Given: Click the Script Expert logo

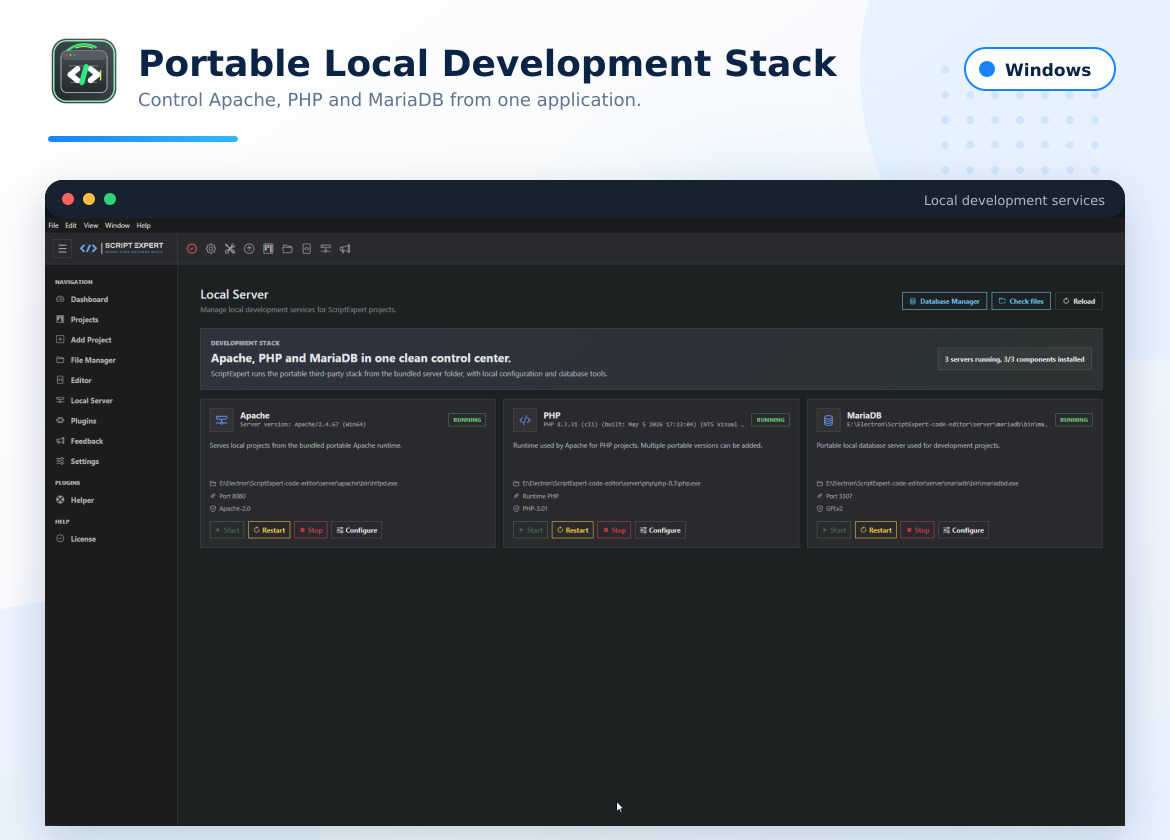Looking at the screenshot, I should (x=122, y=248).
